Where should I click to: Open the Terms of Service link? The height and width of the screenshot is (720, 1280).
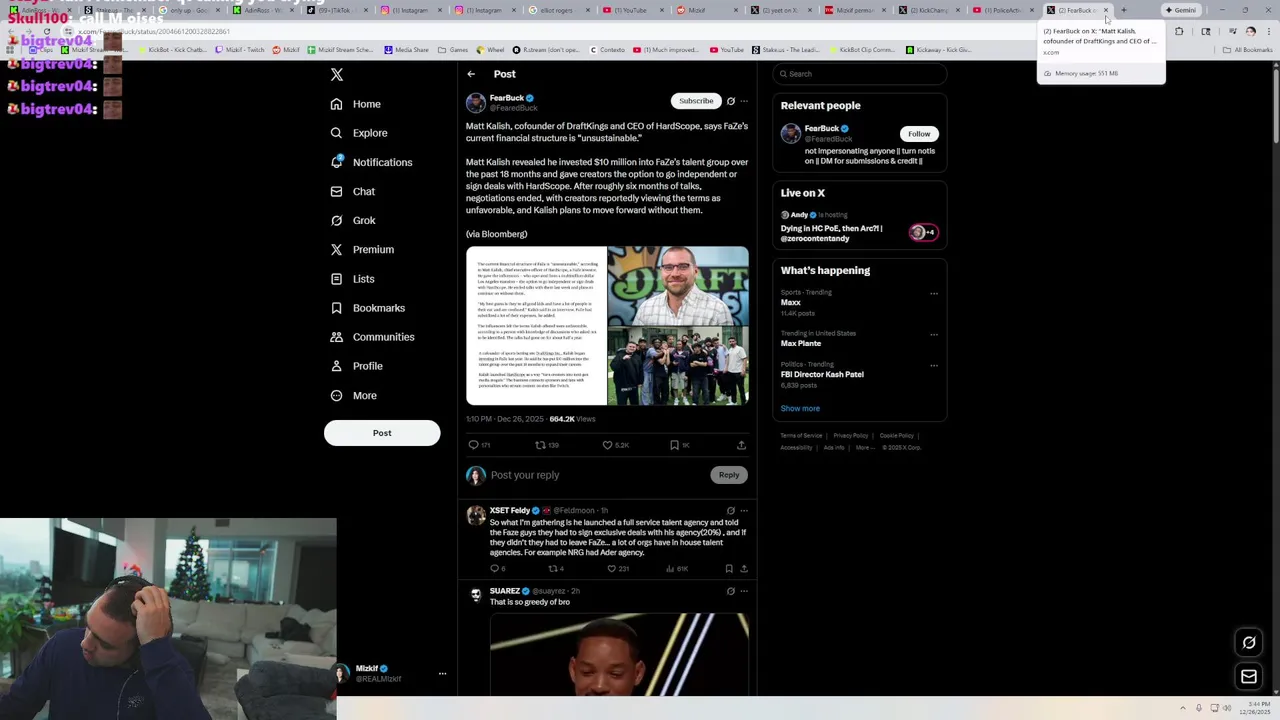801,436
